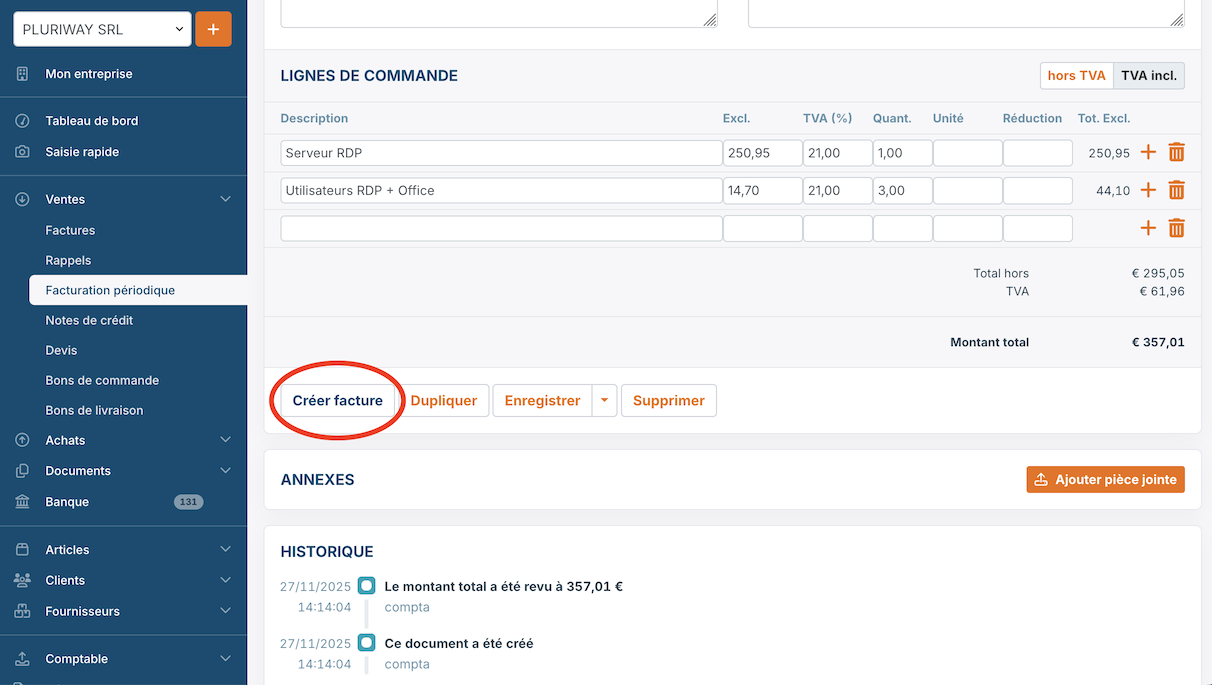The image size is (1212, 685).
Task: Switch prices to hors TVA mode
Action: tap(1076, 76)
